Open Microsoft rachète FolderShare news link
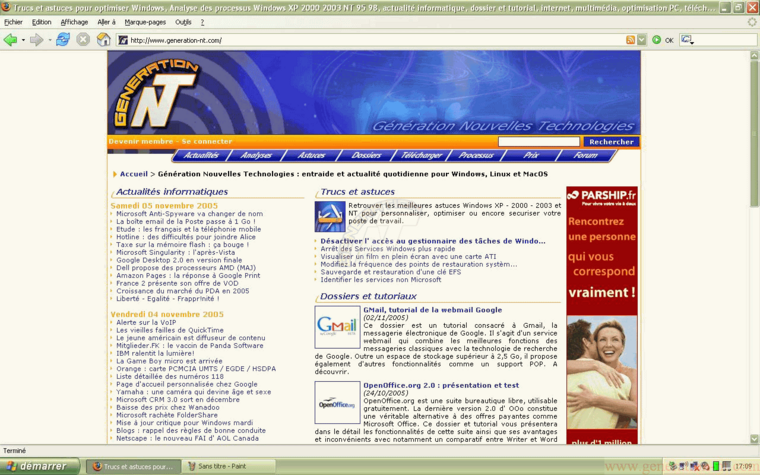Screen dimensions: 760x475 click(167, 415)
